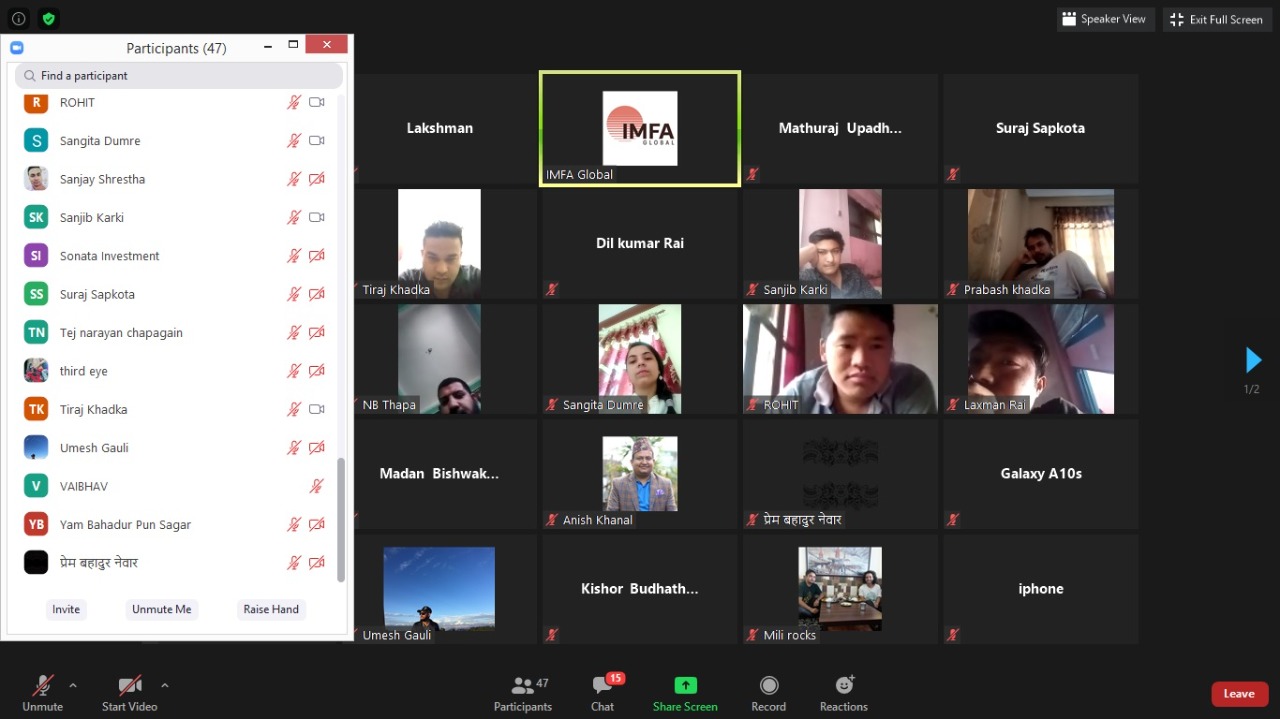Select Tej narayan chapagain in participant list
This screenshot has width=1280, height=719.
173,332
